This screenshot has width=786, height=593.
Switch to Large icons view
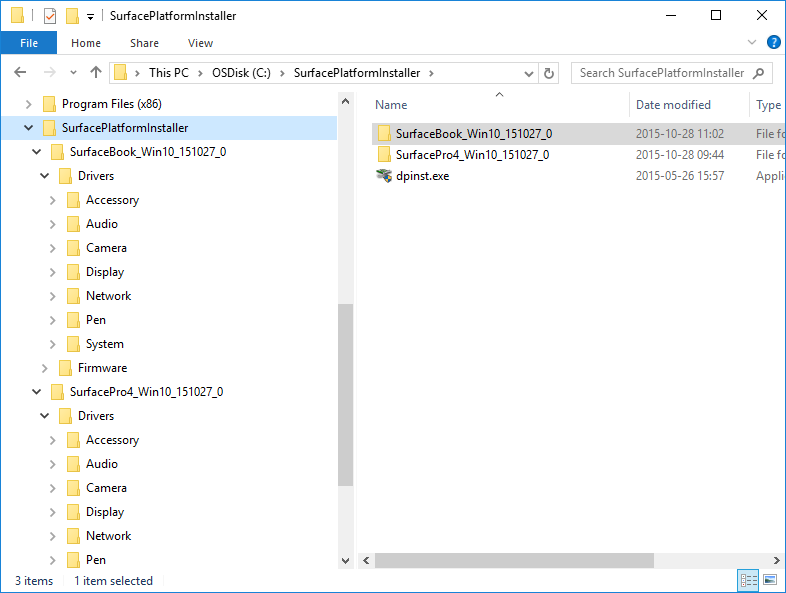pos(769,580)
